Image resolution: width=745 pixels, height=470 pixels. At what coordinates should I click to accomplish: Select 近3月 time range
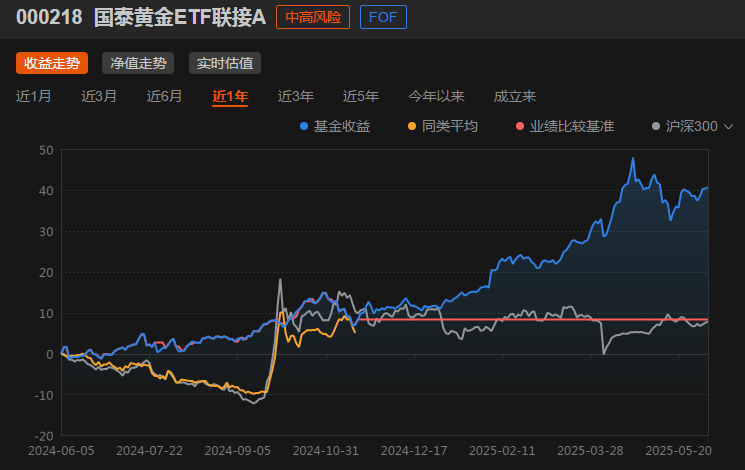(x=99, y=96)
